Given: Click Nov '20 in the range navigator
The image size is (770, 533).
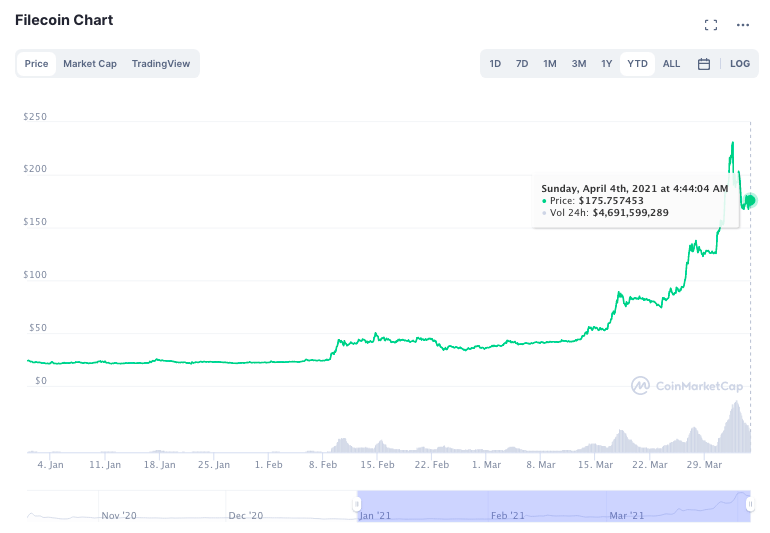Looking at the screenshot, I should [119, 516].
